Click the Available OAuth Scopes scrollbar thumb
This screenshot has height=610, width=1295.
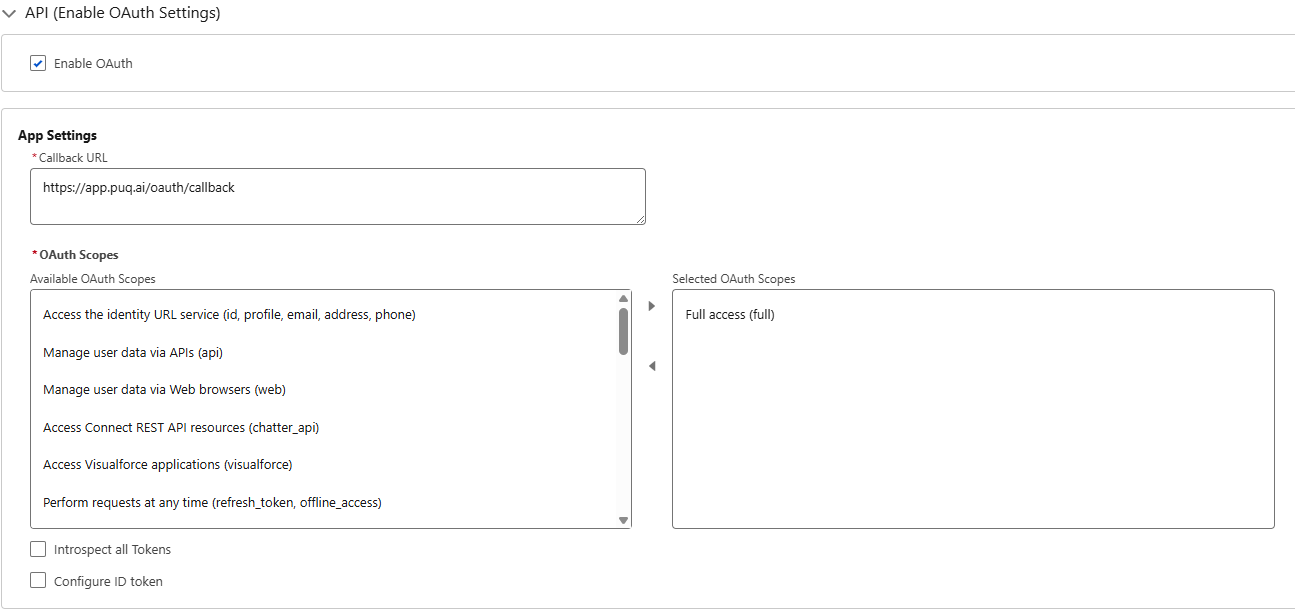click(x=623, y=331)
